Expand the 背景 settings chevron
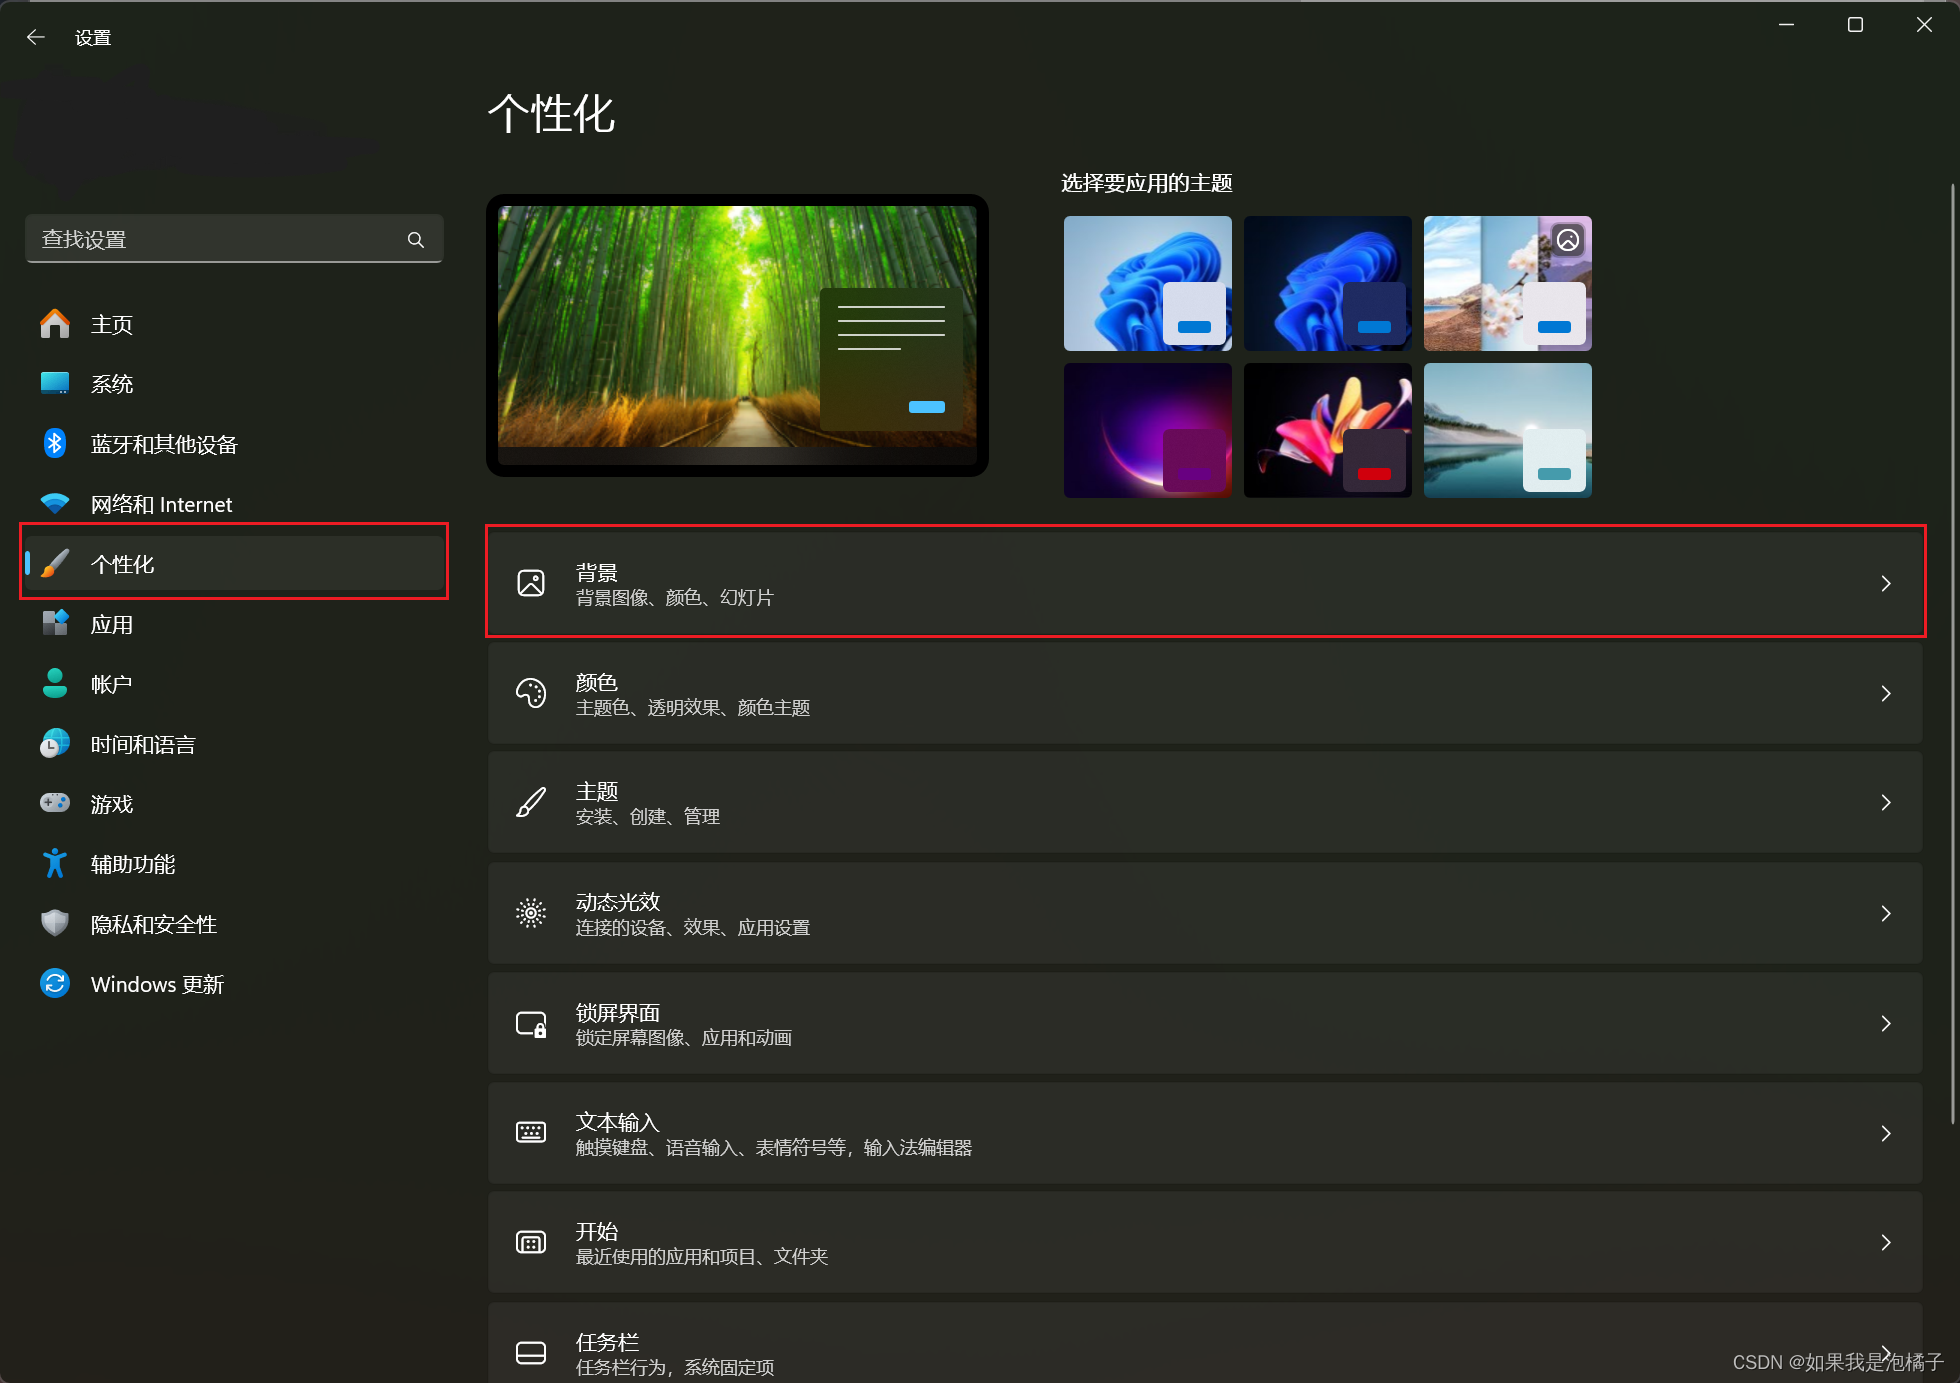 click(1886, 583)
